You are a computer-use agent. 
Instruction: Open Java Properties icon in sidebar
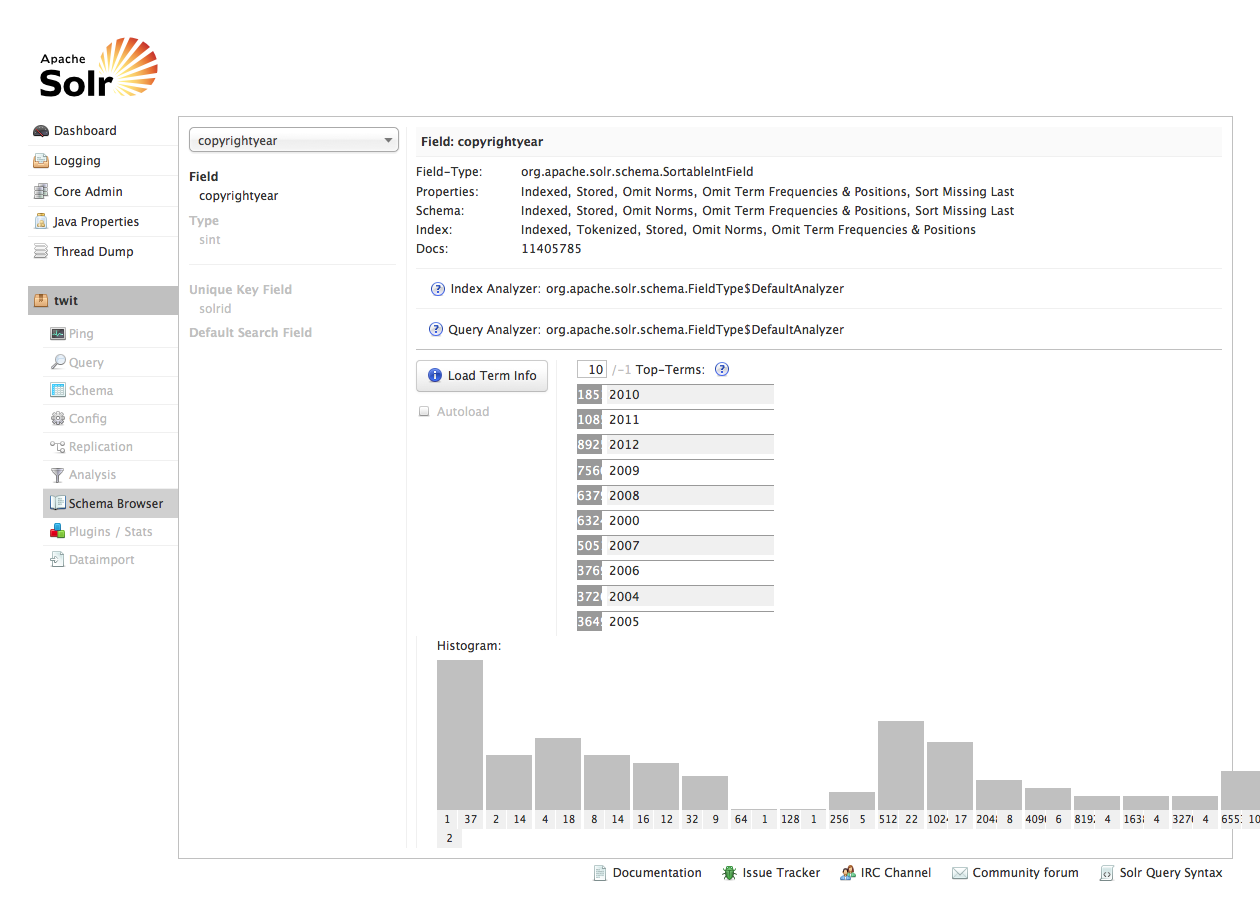coord(41,222)
